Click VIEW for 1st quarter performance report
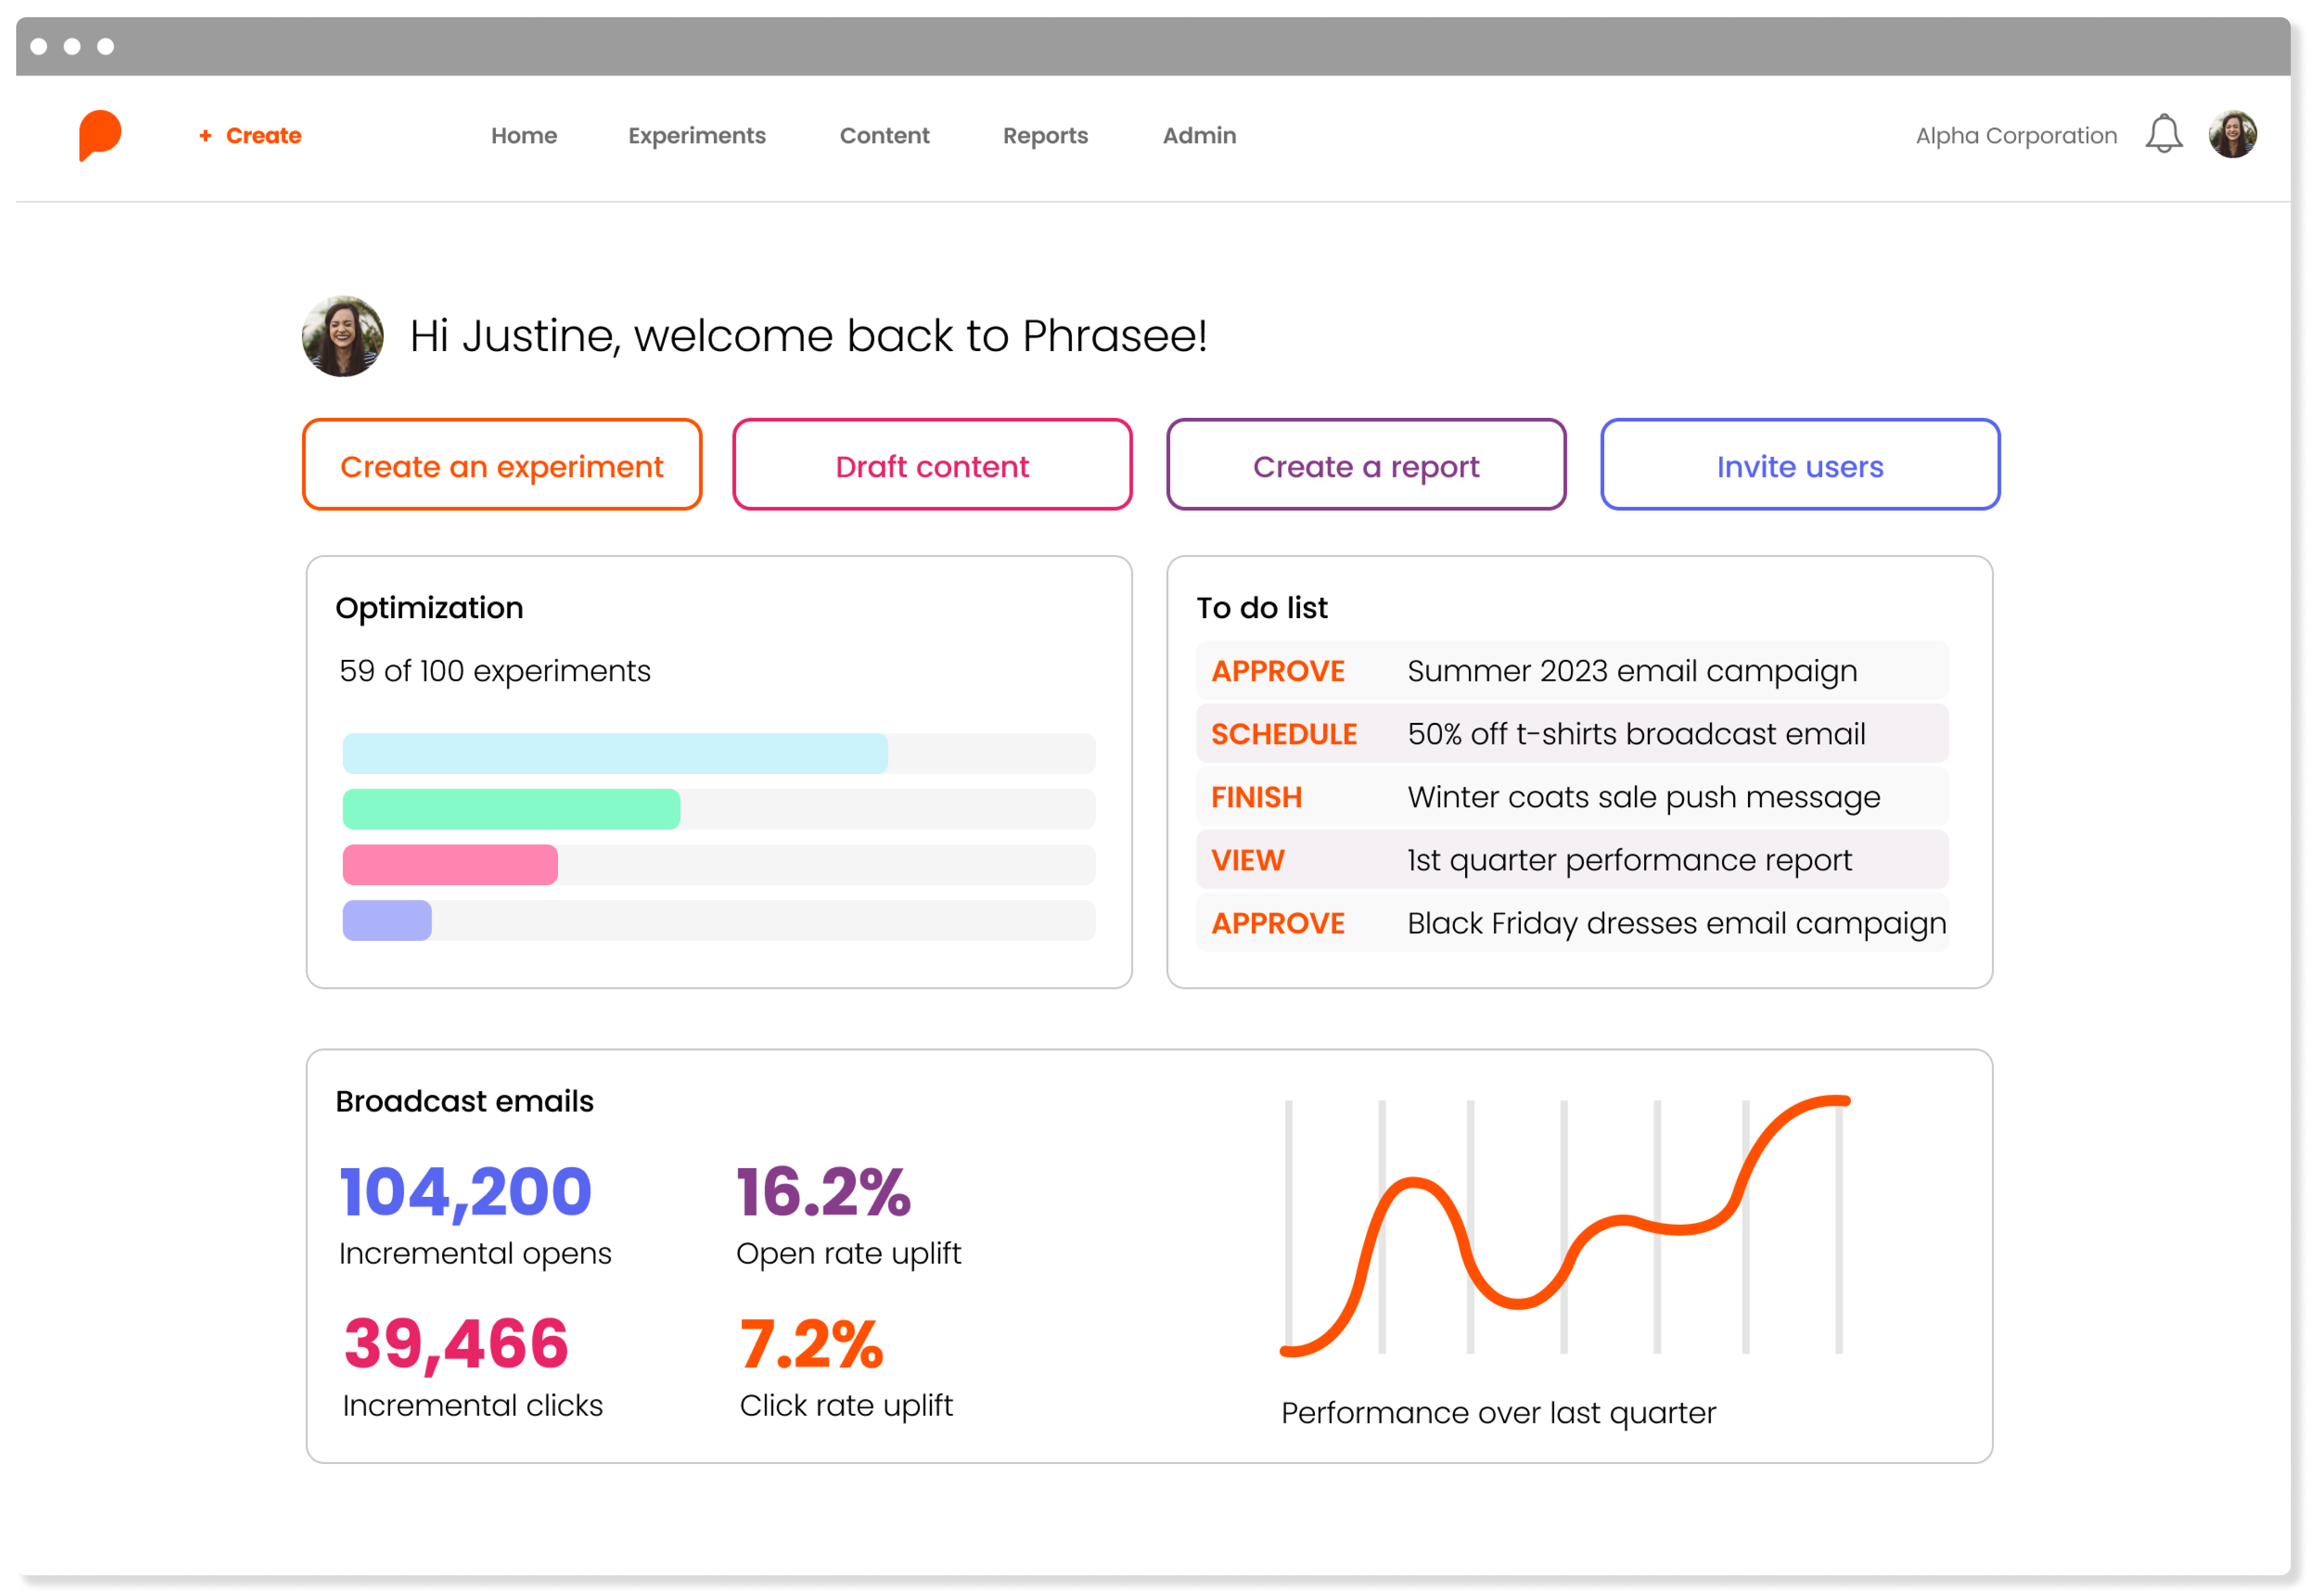Screen dimensions: 2308x1596 [x=1248, y=860]
